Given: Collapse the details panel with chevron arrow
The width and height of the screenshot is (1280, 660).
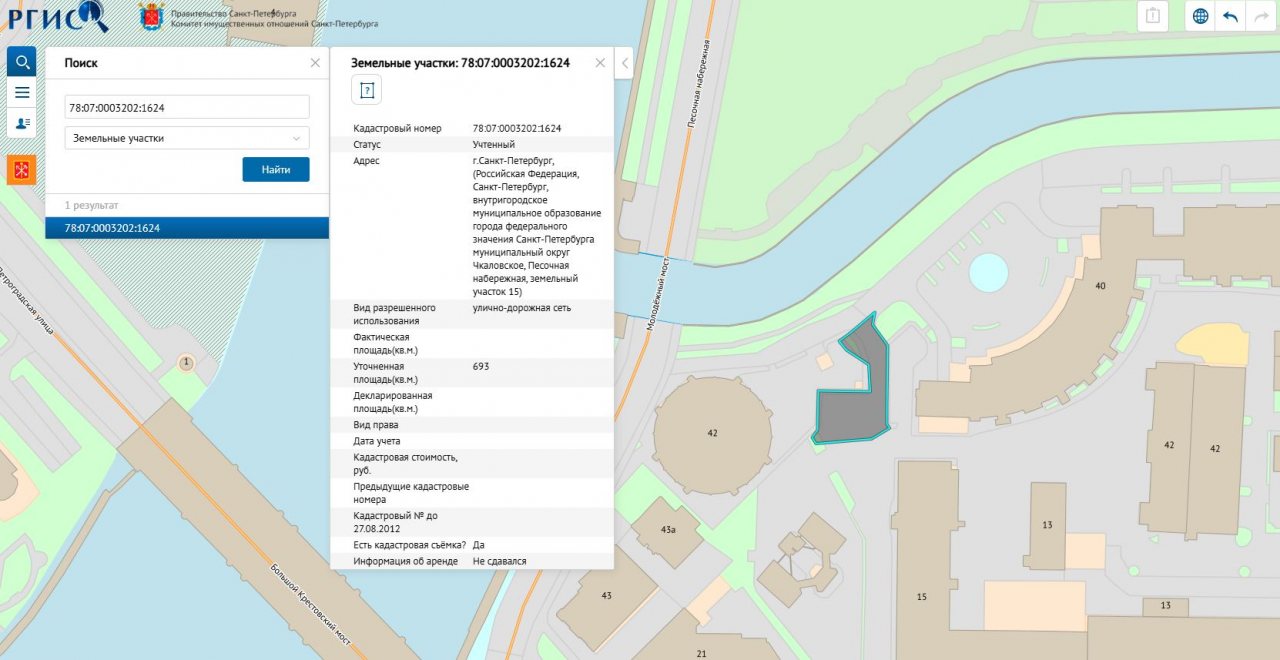Looking at the screenshot, I should (625, 63).
